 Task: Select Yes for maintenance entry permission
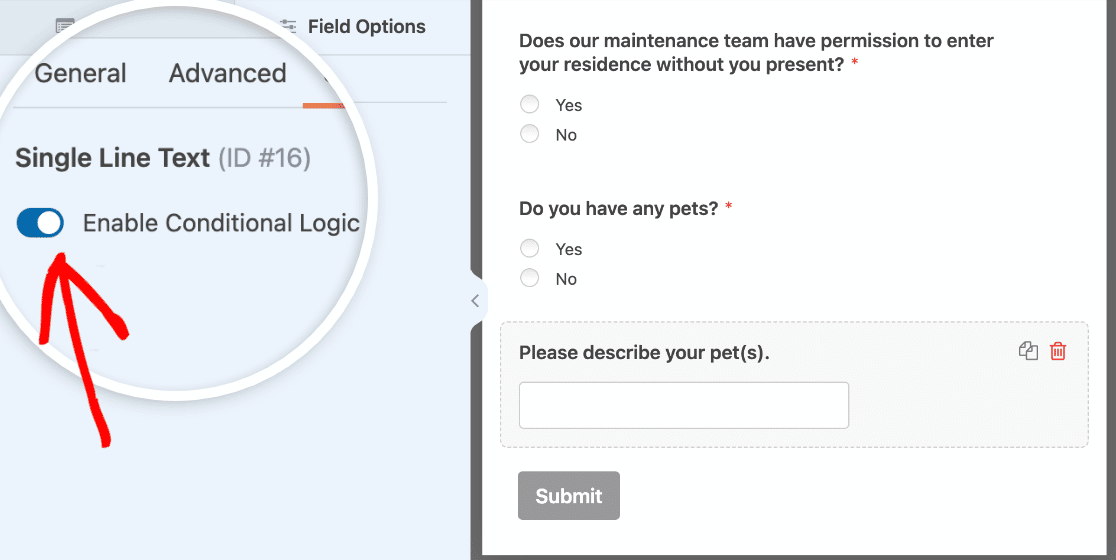pos(530,105)
